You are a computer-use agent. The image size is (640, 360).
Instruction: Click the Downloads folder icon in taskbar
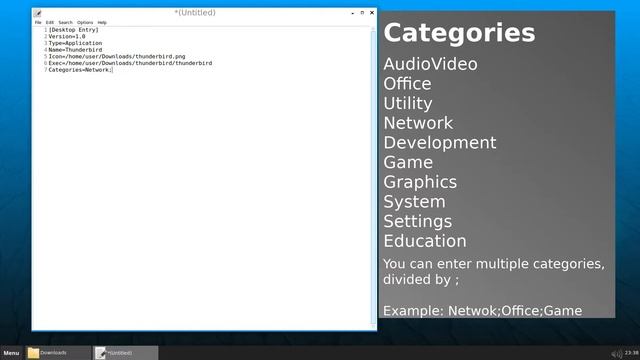pos(33,353)
